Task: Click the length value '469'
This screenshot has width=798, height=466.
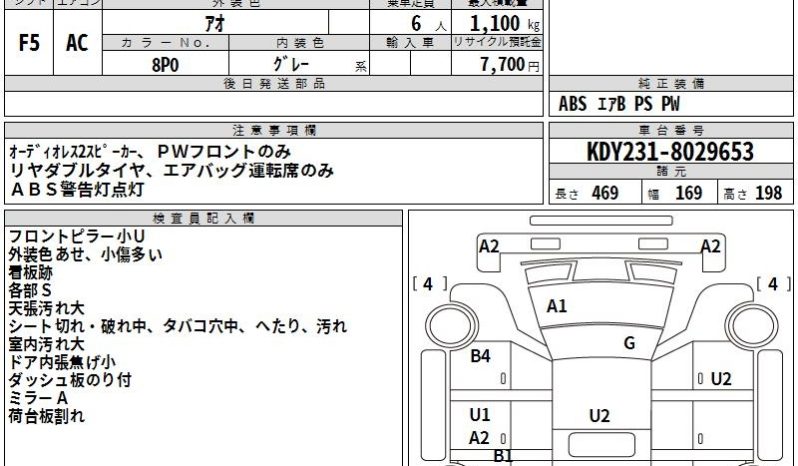Action: pos(605,193)
